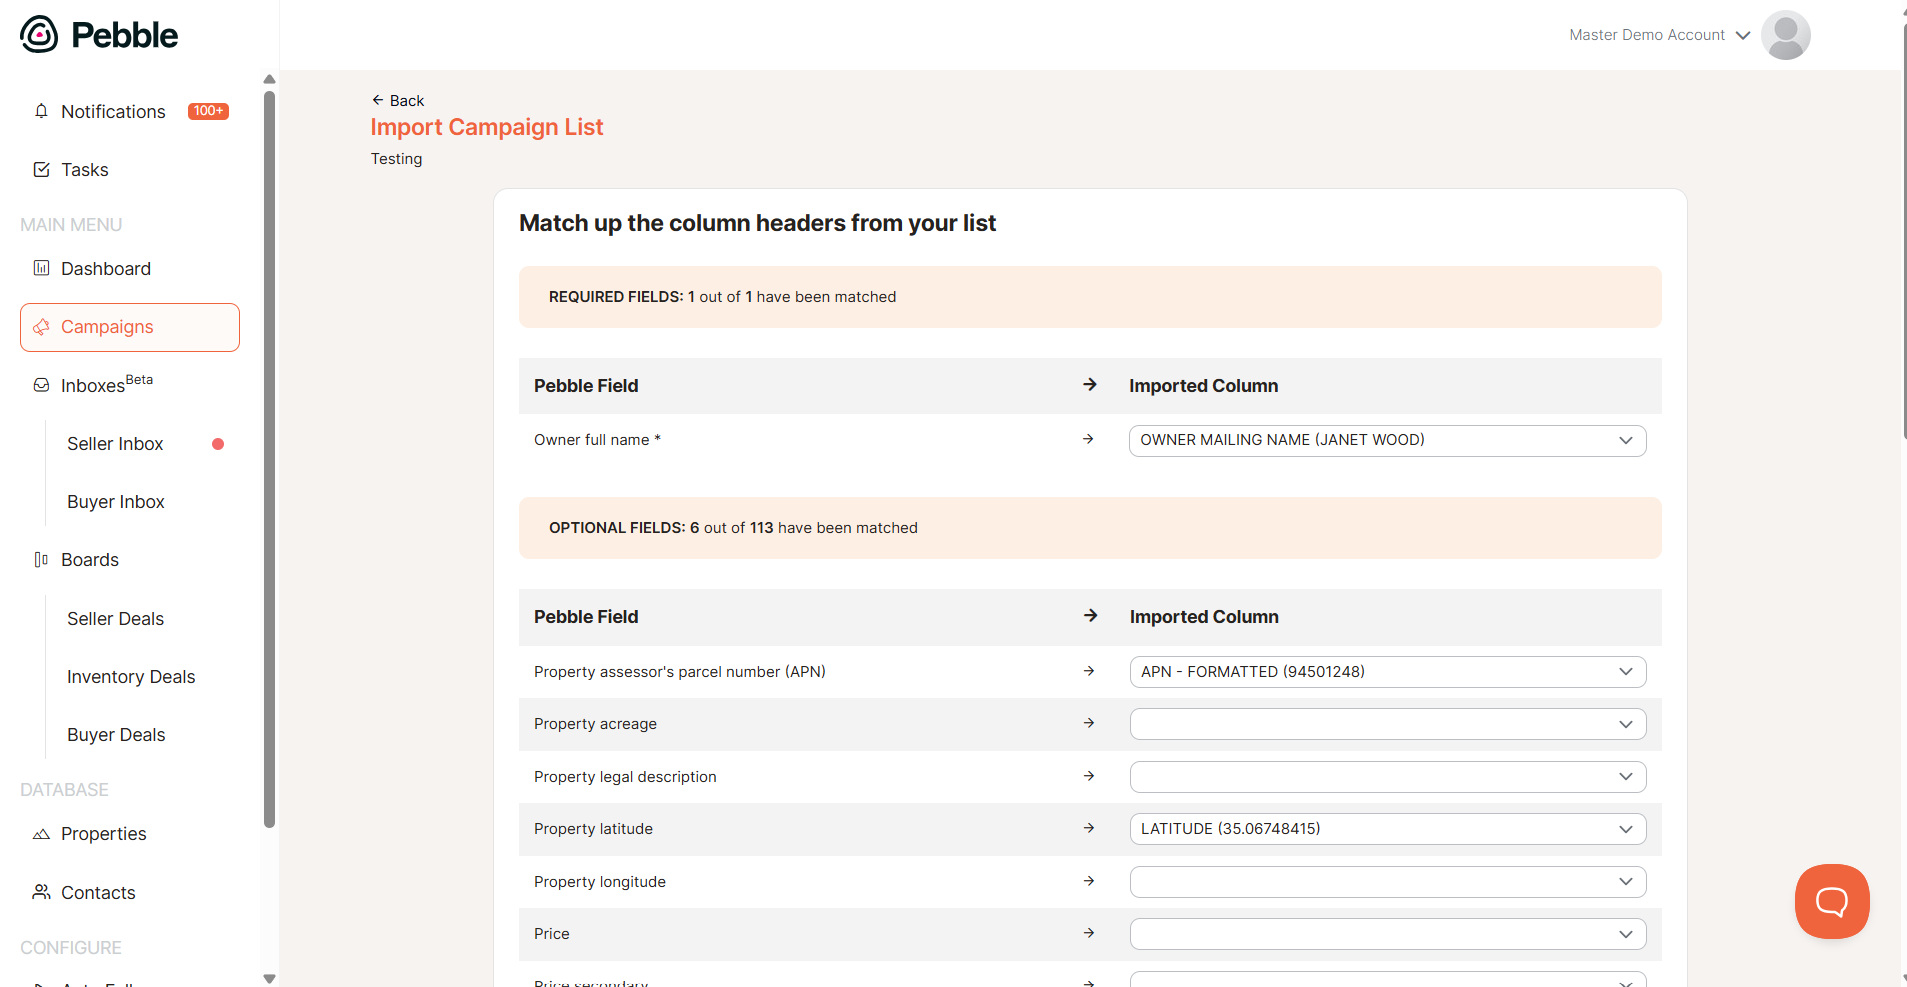The image size is (1907, 987).
Task: Click the Back link
Action: point(398,100)
